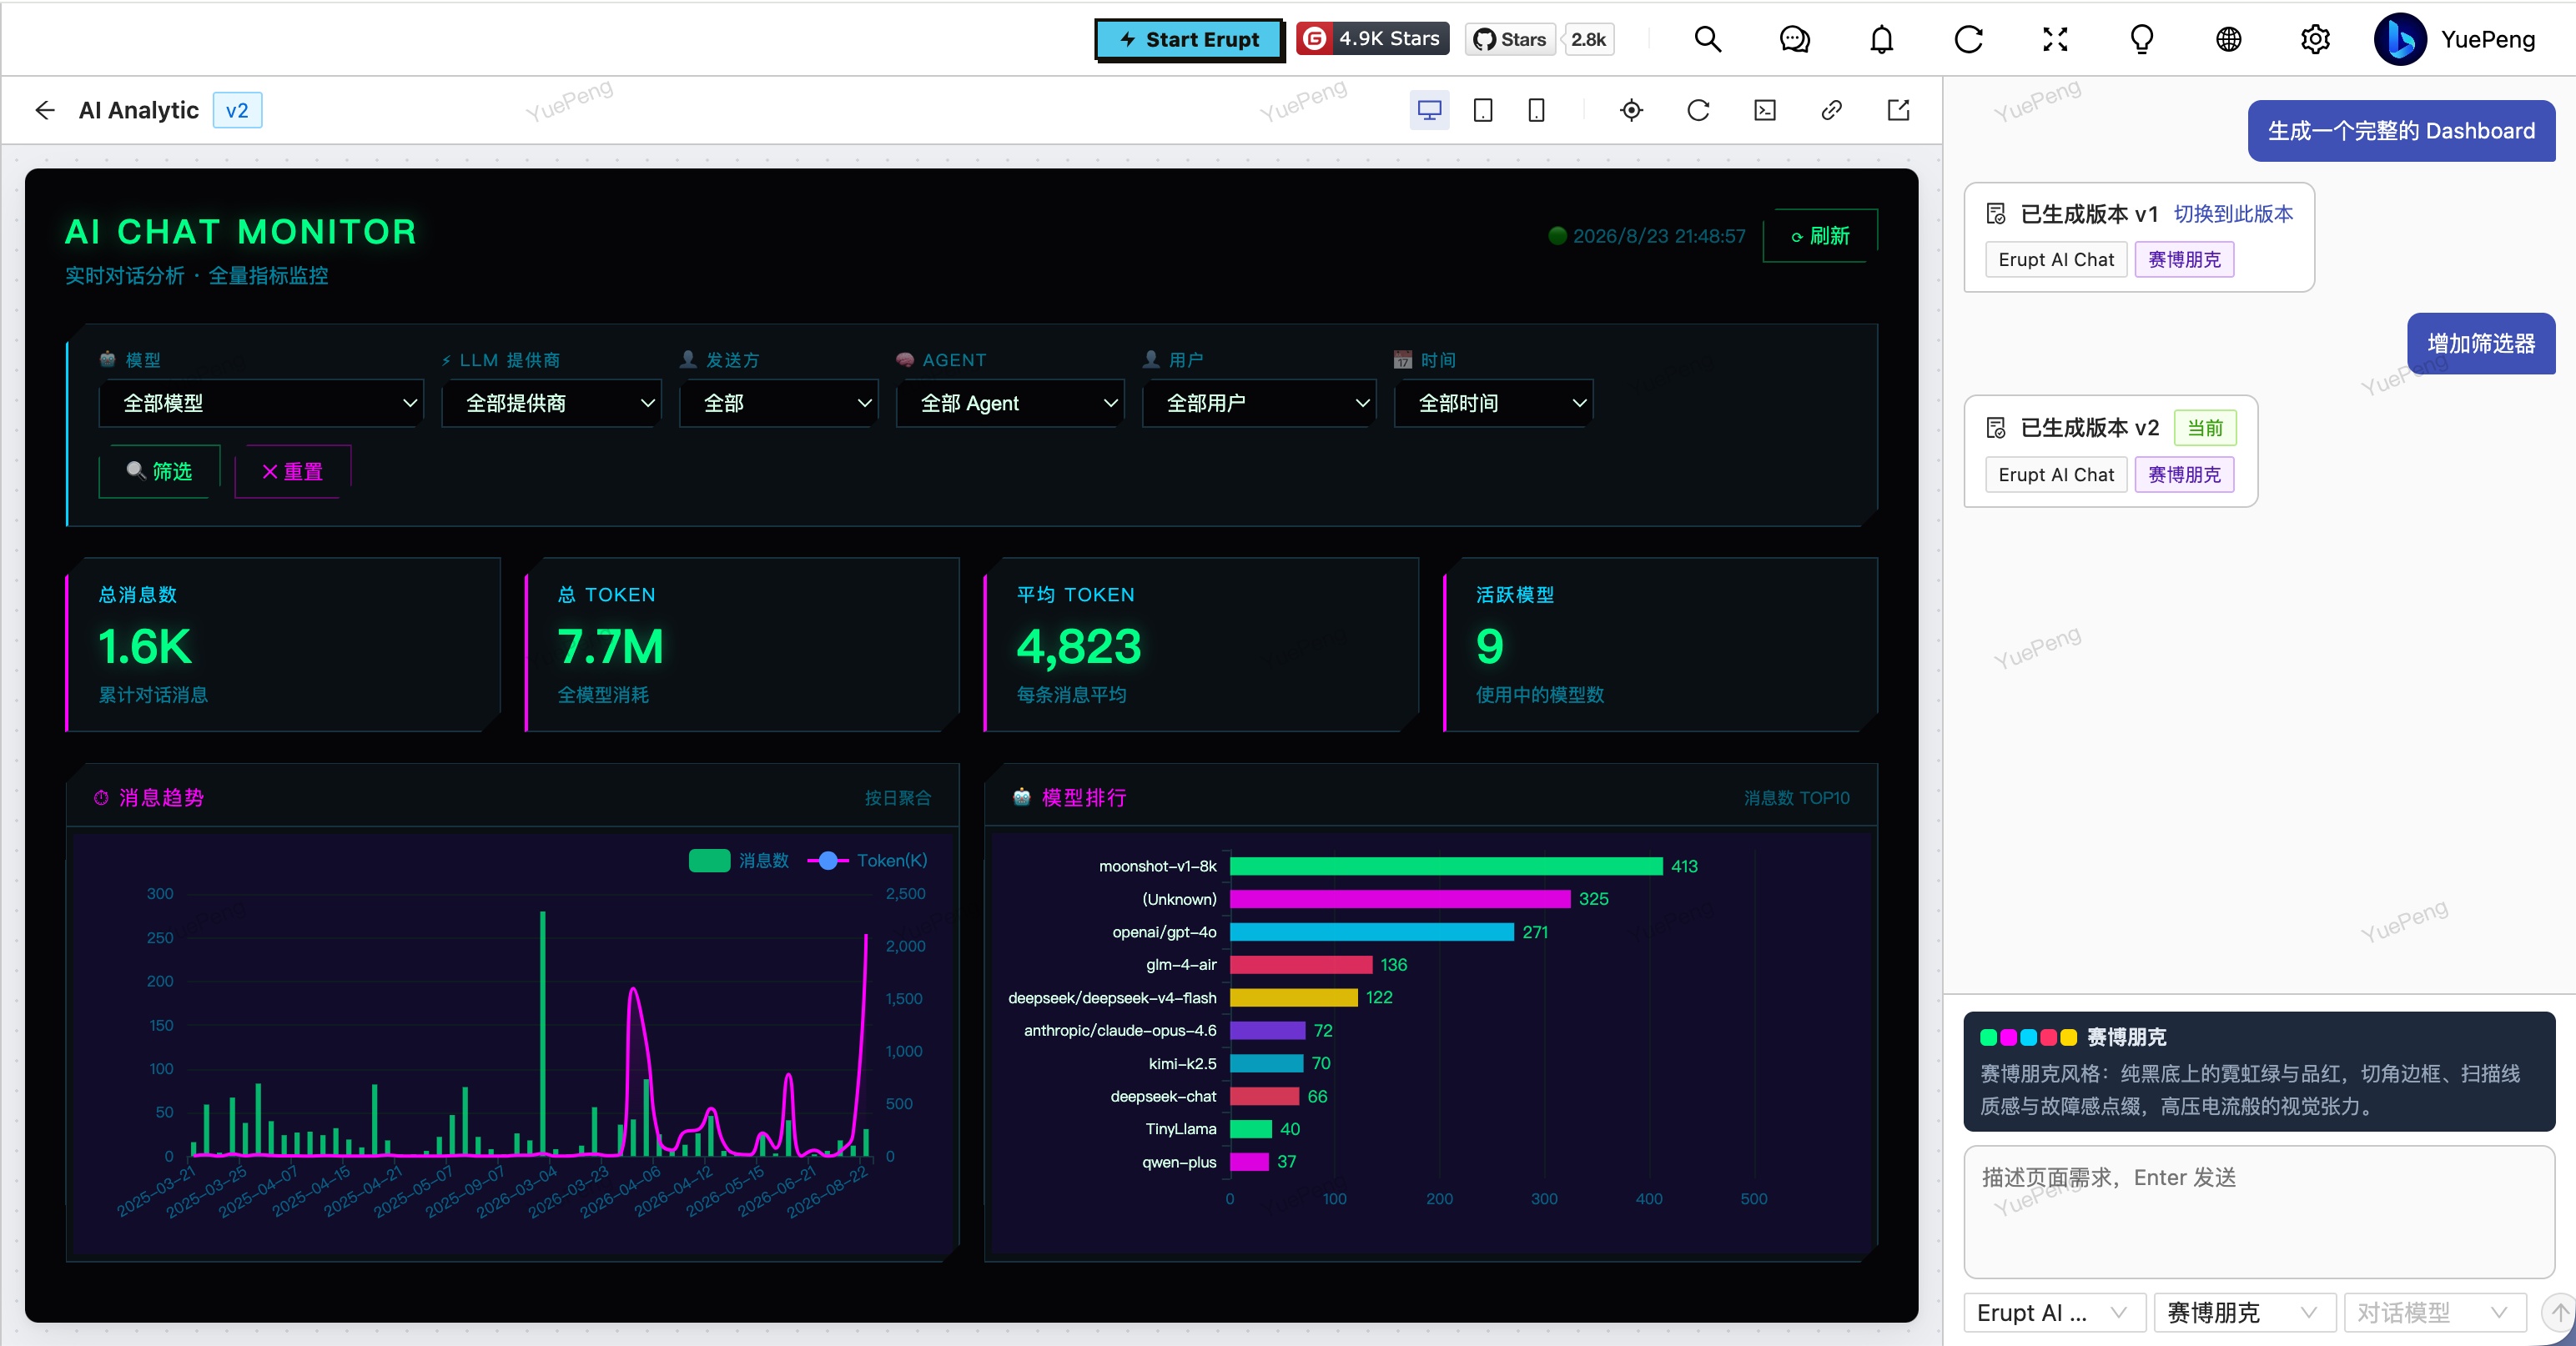Toggle fullscreen mode icon
This screenshot has height=1346, width=2576.
[2055, 39]
